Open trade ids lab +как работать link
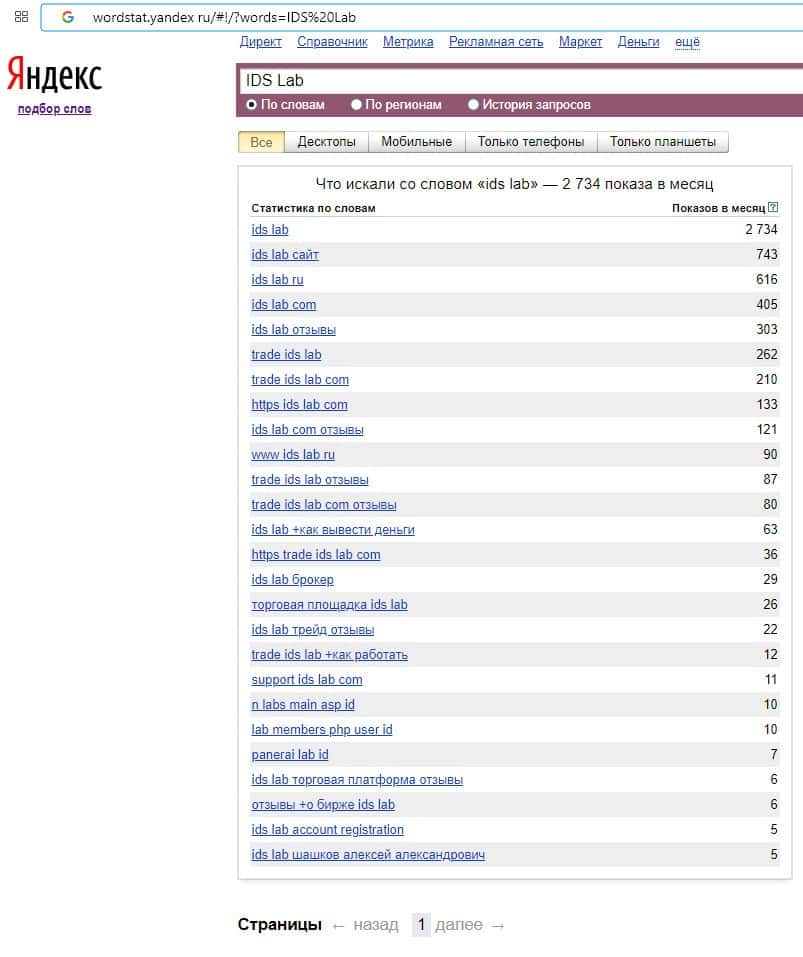 (329, 655)
